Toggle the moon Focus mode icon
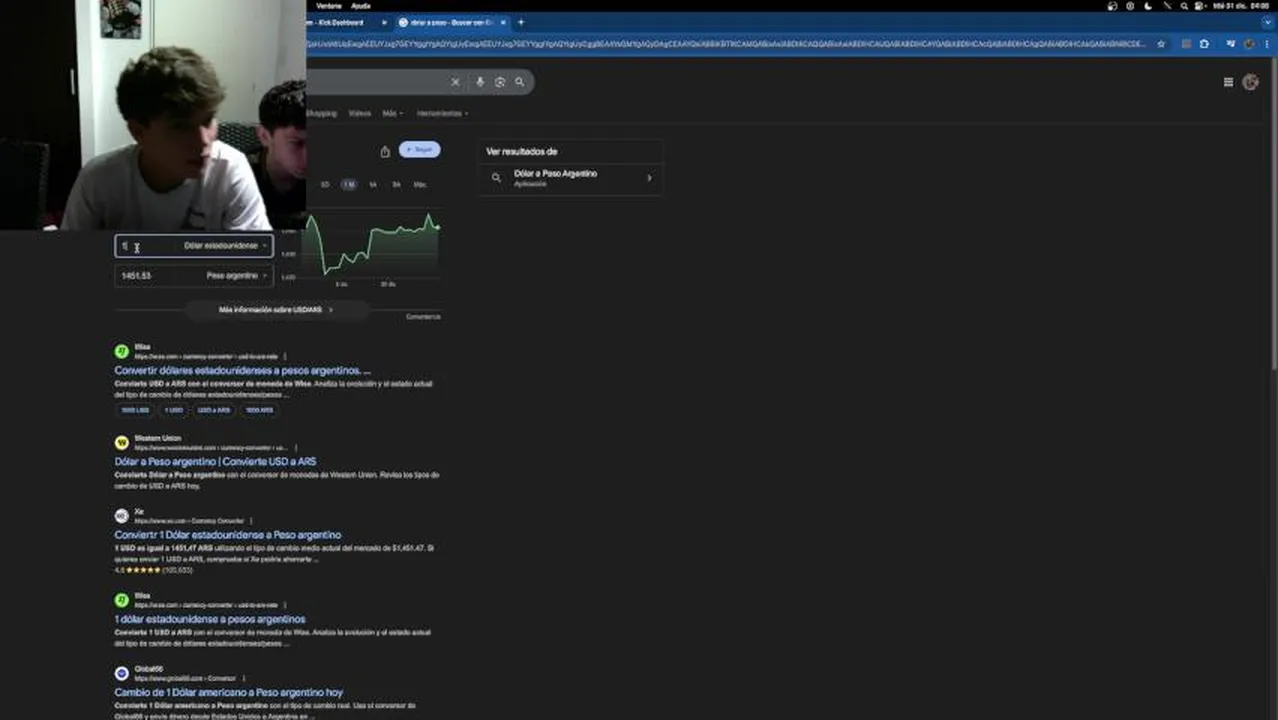Image resolution: width=1278 pixels, height=720 pixels. (1148, 6)
